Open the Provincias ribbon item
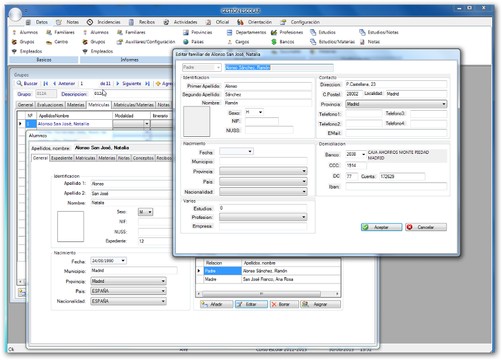The height and width of the screenshot is (360, 502). tap(198, 32)
